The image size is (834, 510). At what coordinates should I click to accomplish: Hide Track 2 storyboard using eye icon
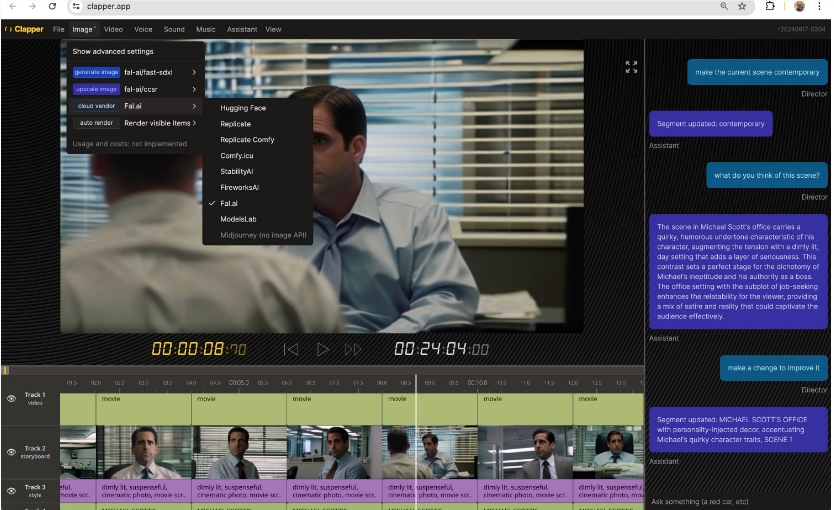coord(11,452)
